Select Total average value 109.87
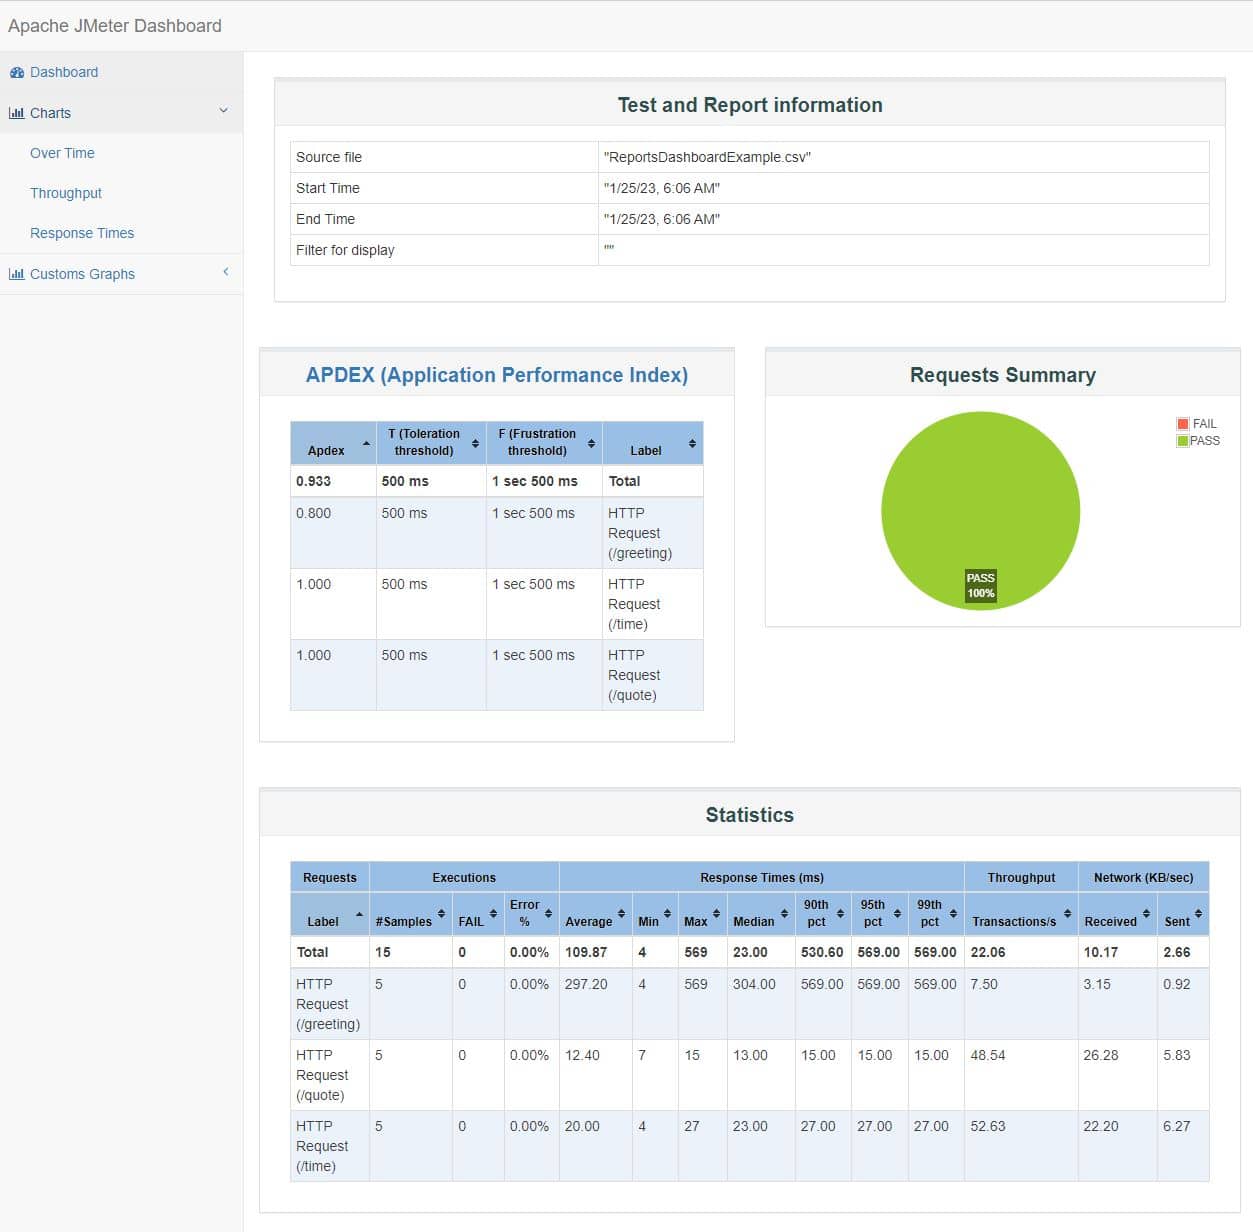Viewport: 1253px width, 1232px height. tap(586, 952)
